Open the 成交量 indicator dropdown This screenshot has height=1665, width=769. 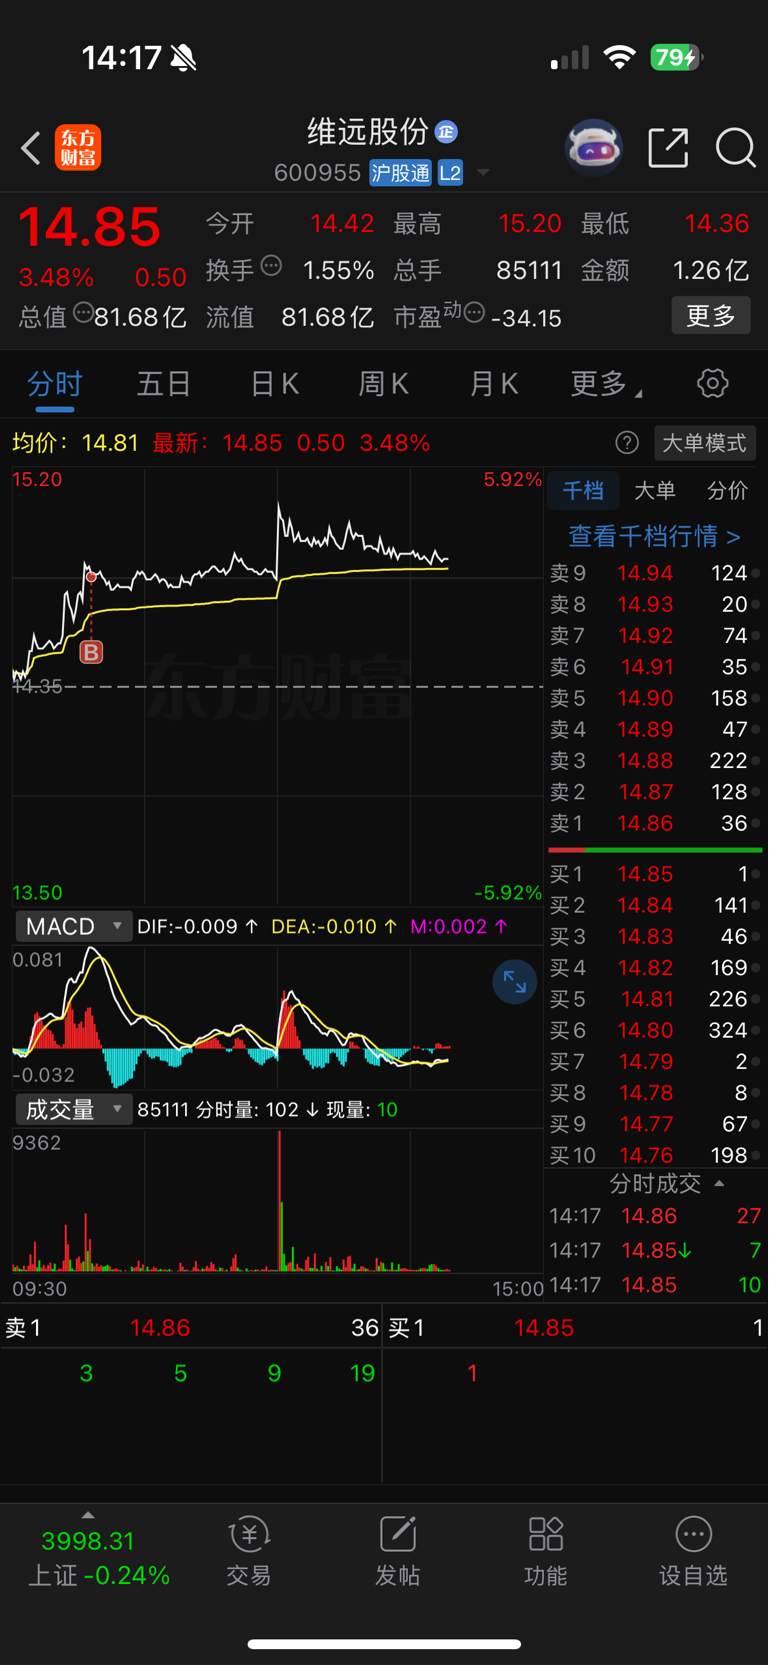tap(74, 1109)
